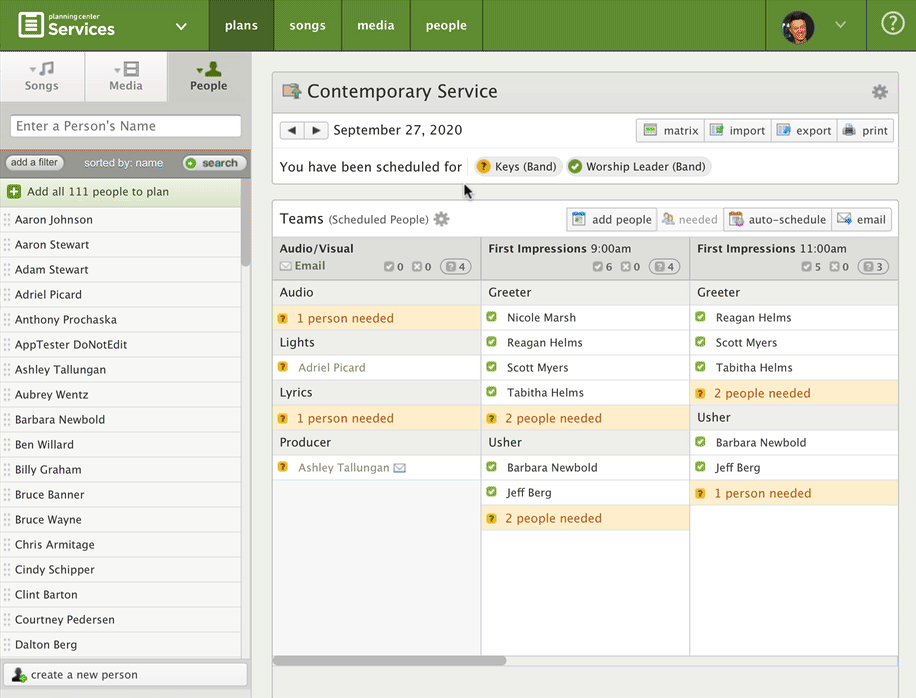Toggle the confirmed status for Nicole Marsh
The width and height of the screenshot is (916, 698).
[x=492, y=317]
